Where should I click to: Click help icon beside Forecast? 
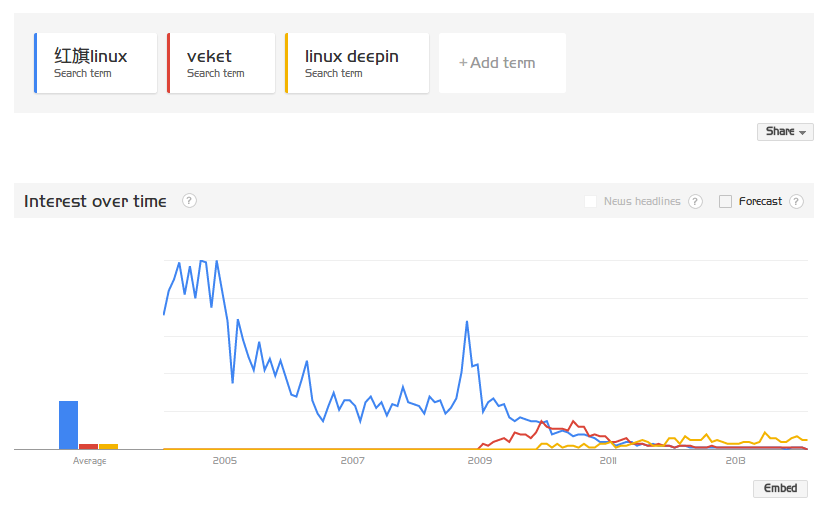pyautogui.click(x=796, y=201)
